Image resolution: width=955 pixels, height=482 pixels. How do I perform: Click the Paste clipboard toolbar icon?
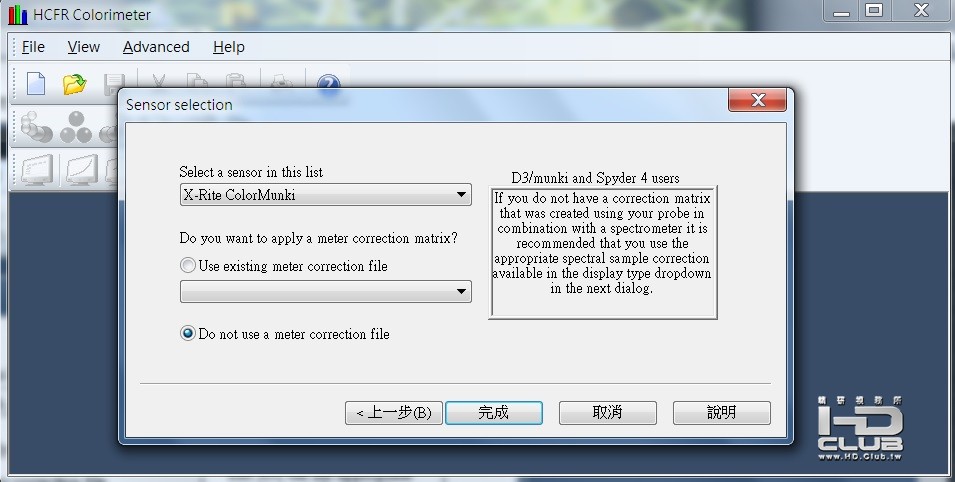[x=235, y=81]
